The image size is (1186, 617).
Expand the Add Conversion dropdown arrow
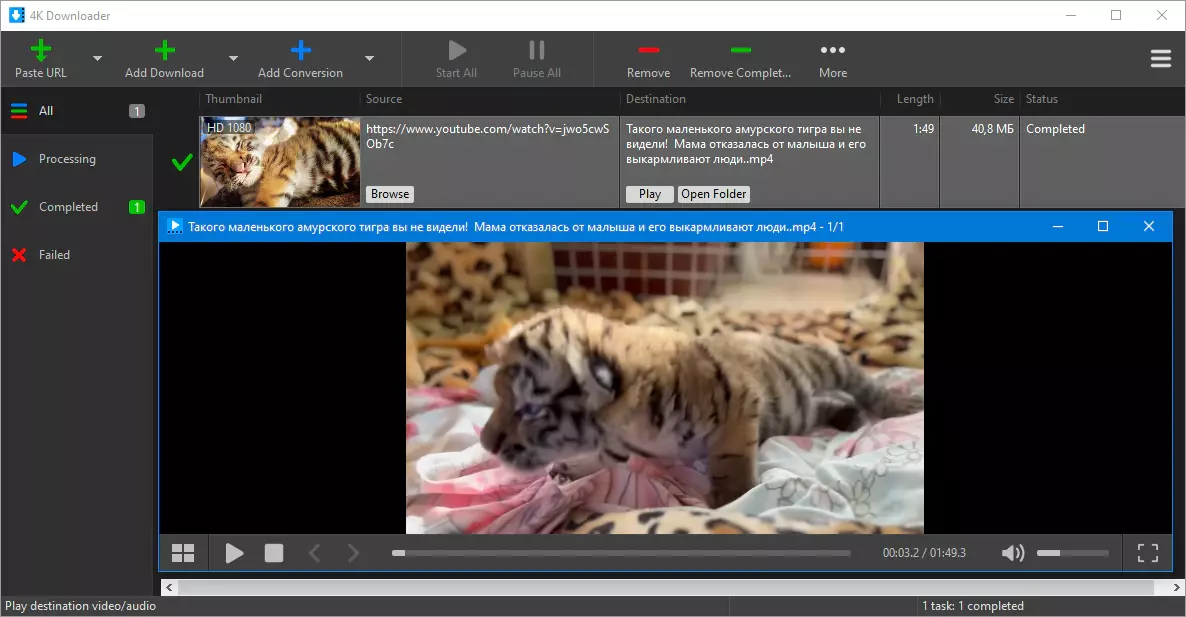(x=369, y=59)
